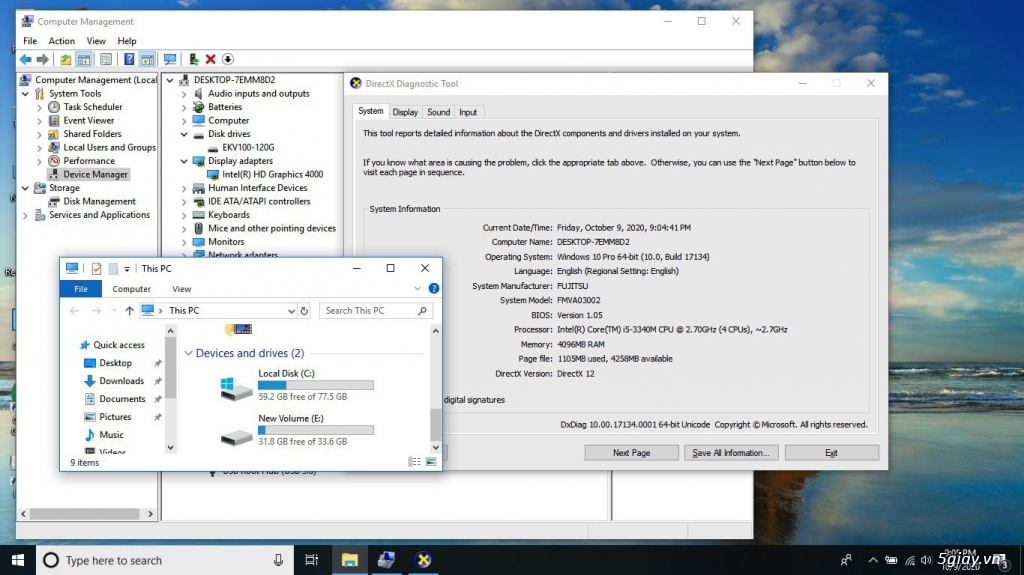Screen dimensions: 1024x575
Task: Switch to details view icon in This PC
Action: tap(415, 462)
